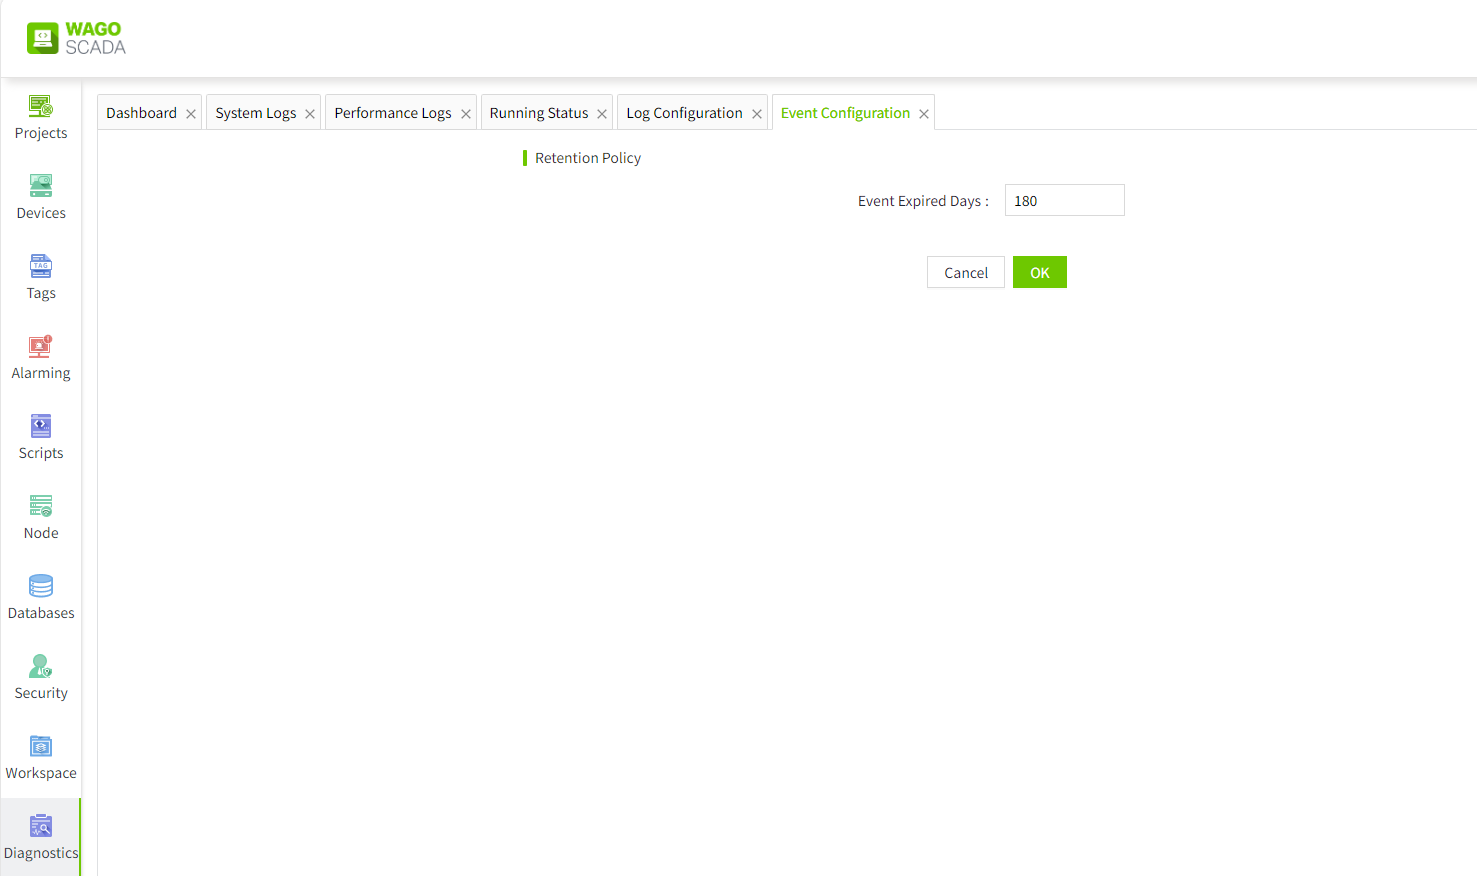Image resolution: width=1477 pixels, height=876 pixels.
Task: Select the Workspace sidebar icon
Action: point(41,746)
